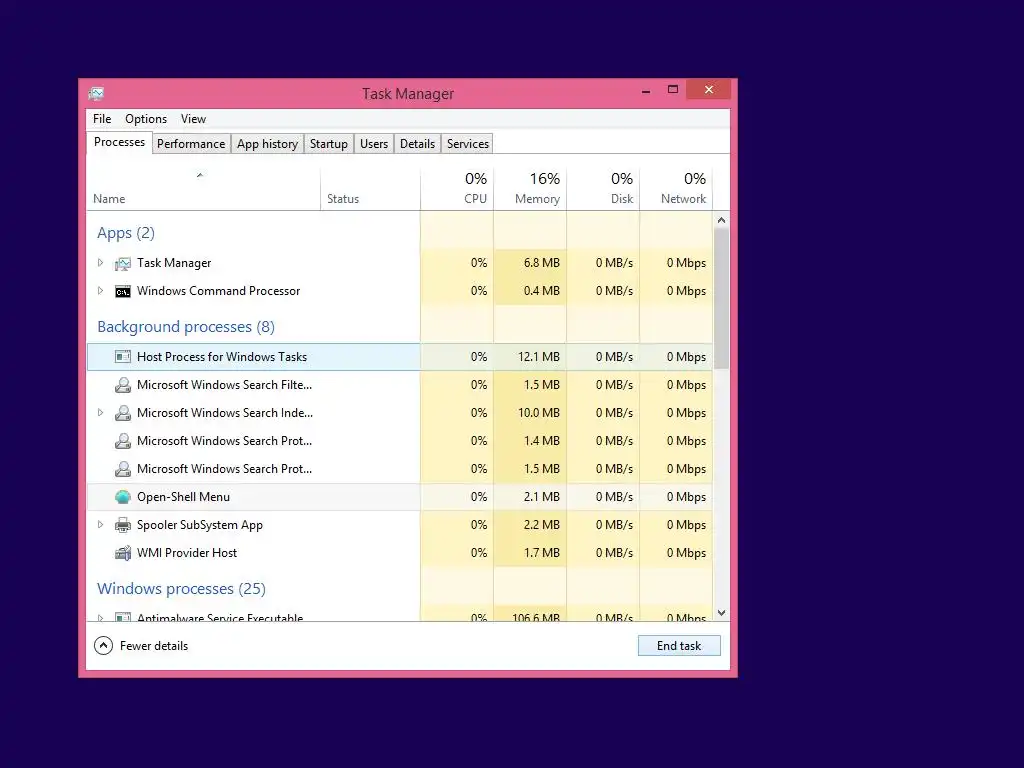The width and height of the screenshot is (1024, 768).
Task: Sort processes by the Name column
Action: tap(203, 189)
